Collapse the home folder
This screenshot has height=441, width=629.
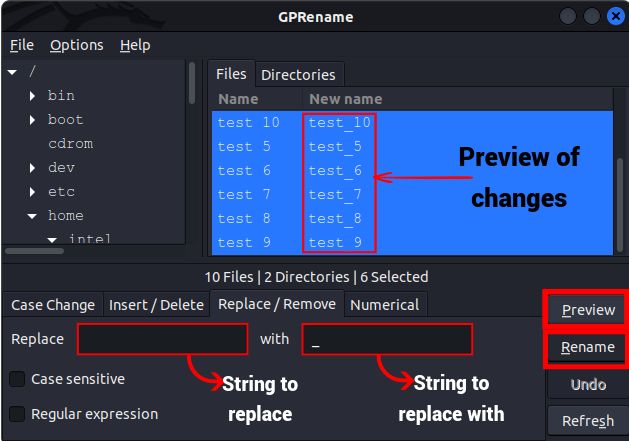coord(33,216)
